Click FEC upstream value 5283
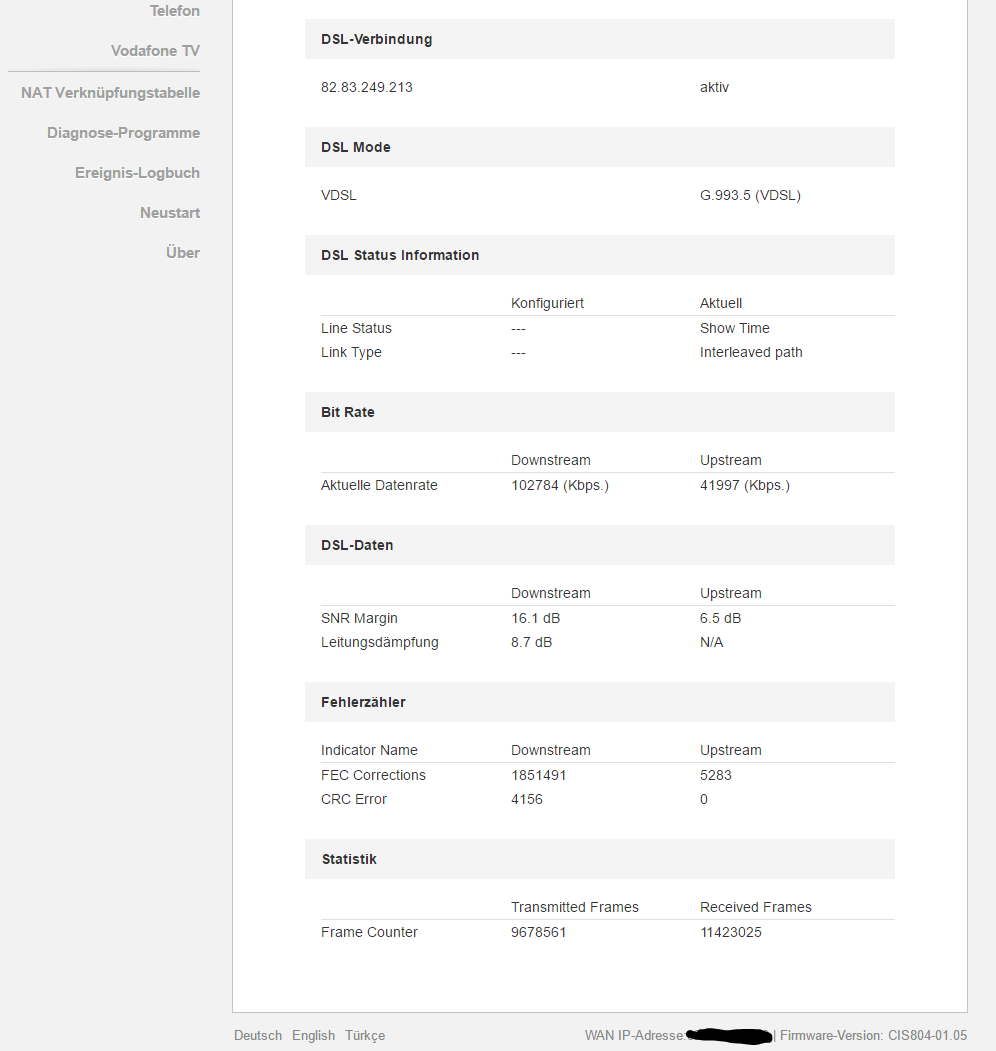 click(716, 775)
